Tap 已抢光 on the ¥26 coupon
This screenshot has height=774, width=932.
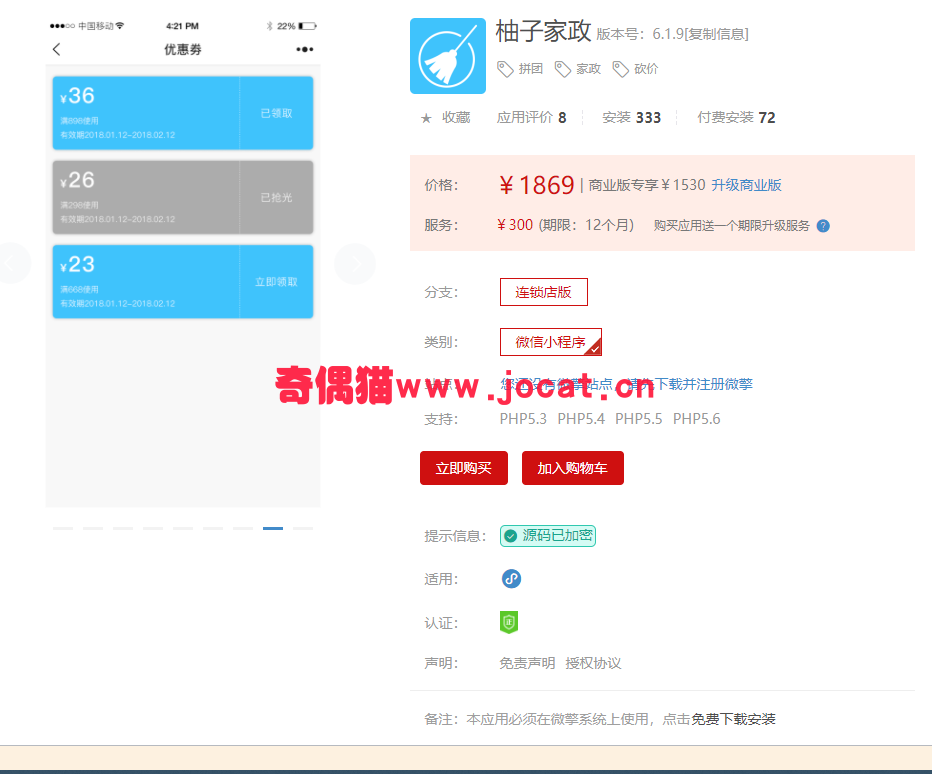[x=276, y=197]
